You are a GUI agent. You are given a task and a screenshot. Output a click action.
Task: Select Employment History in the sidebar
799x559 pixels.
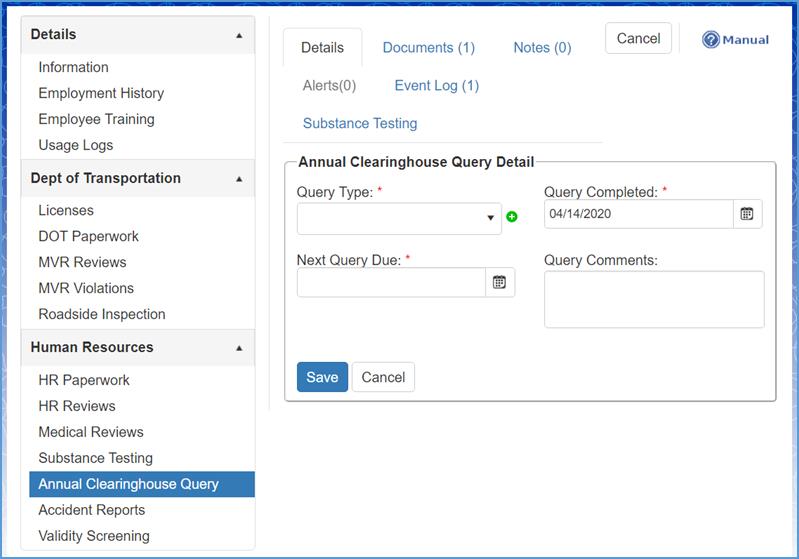pyautogui.click(x=101, y=93)
